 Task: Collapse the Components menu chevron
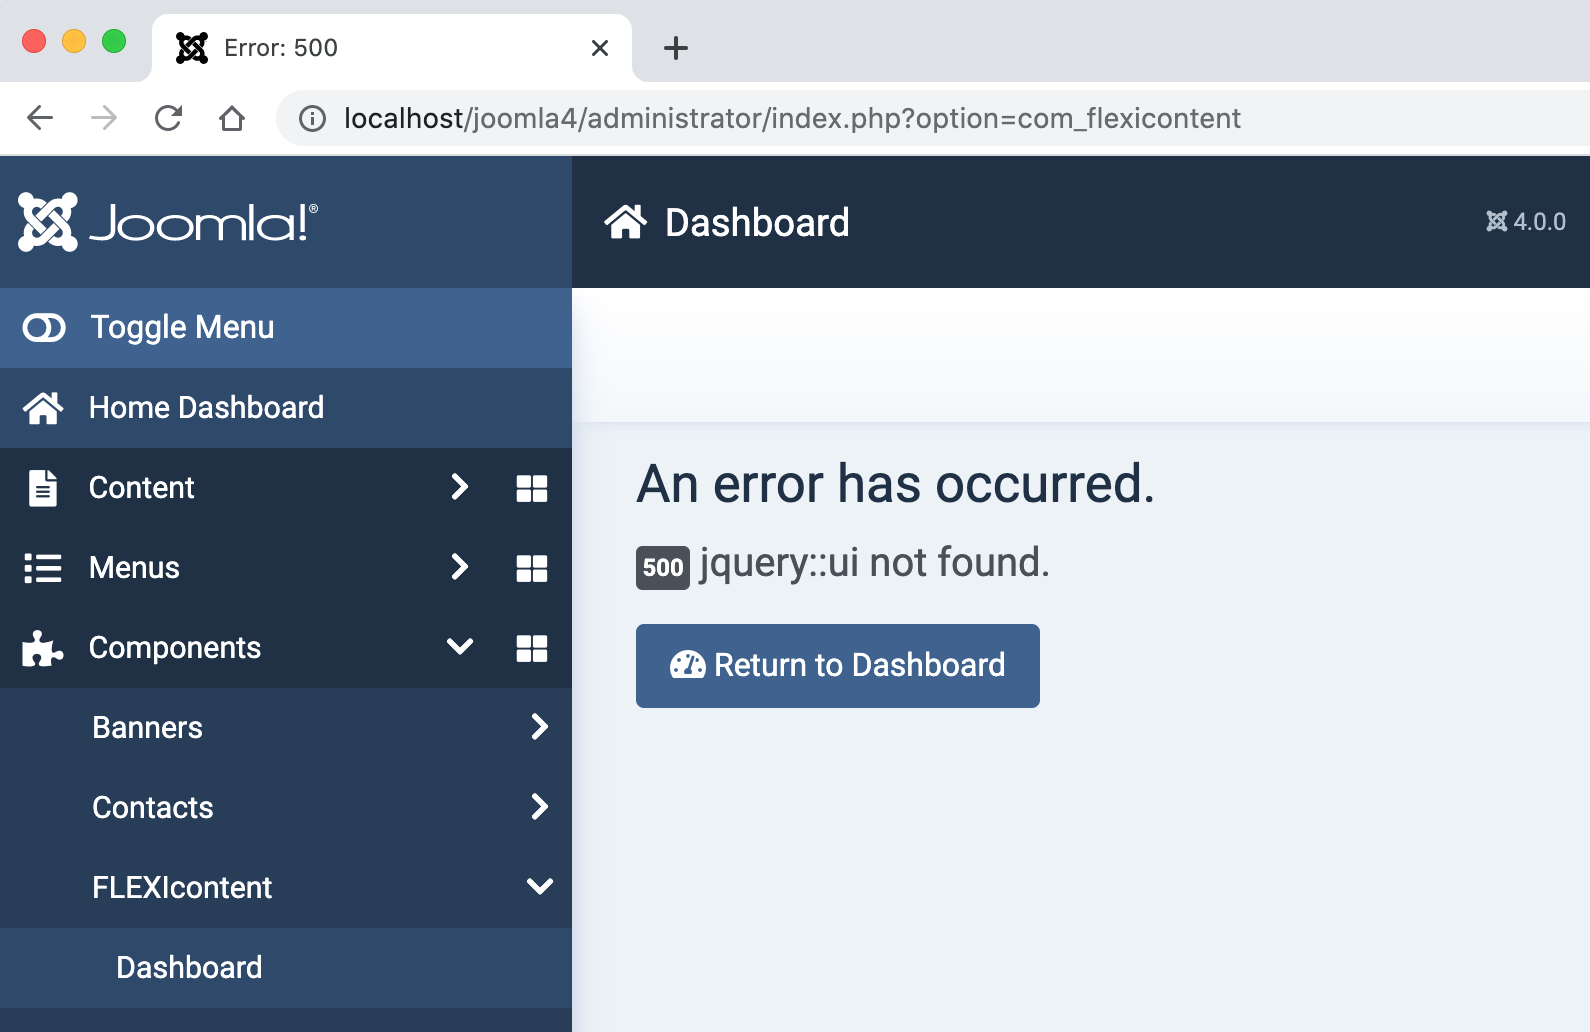pyautogui.click(x=460, y=646)
